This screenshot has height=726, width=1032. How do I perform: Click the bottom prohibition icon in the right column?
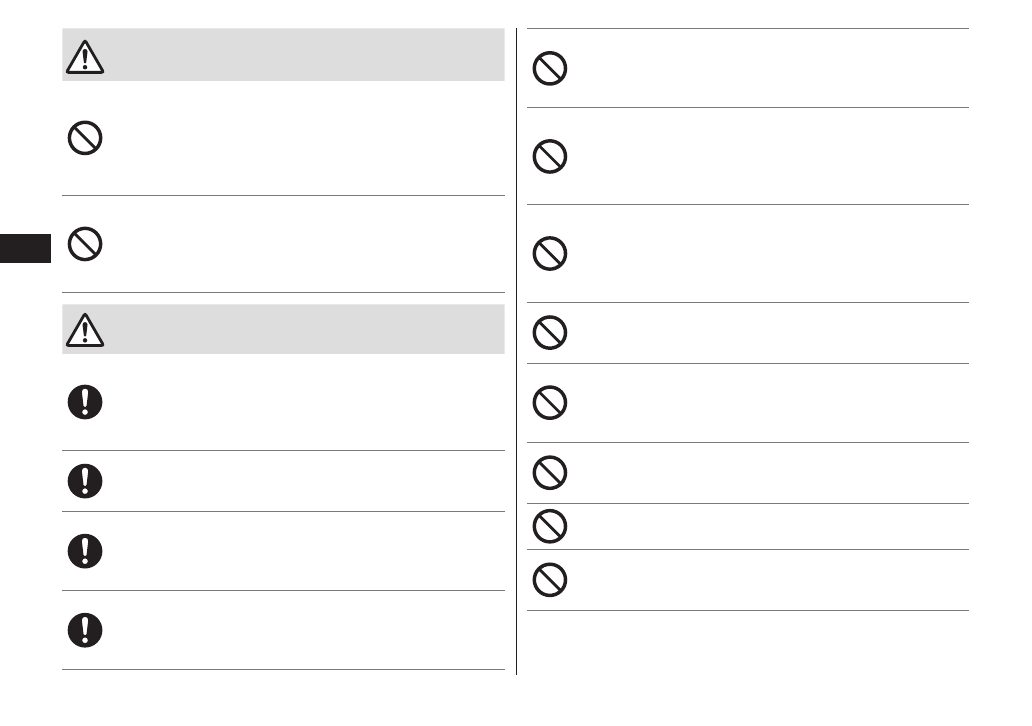tap(550, 580)
